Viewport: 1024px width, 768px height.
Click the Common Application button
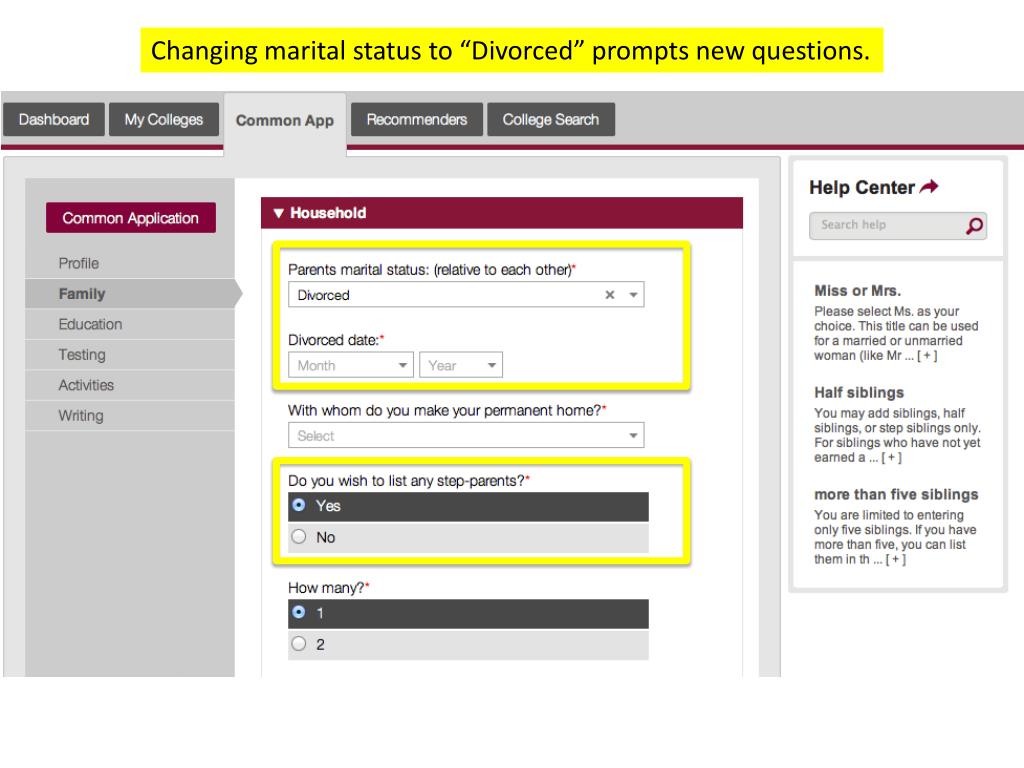[x=131, y=218]
